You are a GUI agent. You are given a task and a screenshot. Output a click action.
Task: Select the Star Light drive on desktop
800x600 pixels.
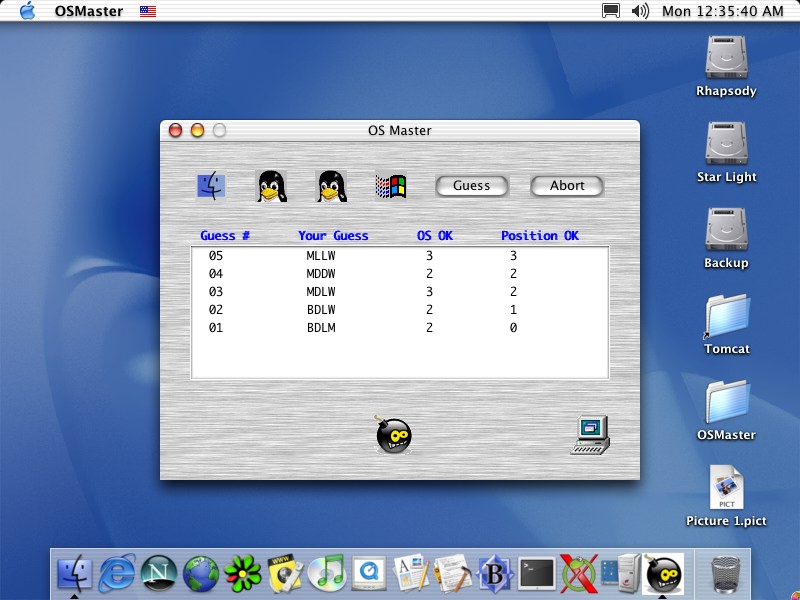point(726,152)
